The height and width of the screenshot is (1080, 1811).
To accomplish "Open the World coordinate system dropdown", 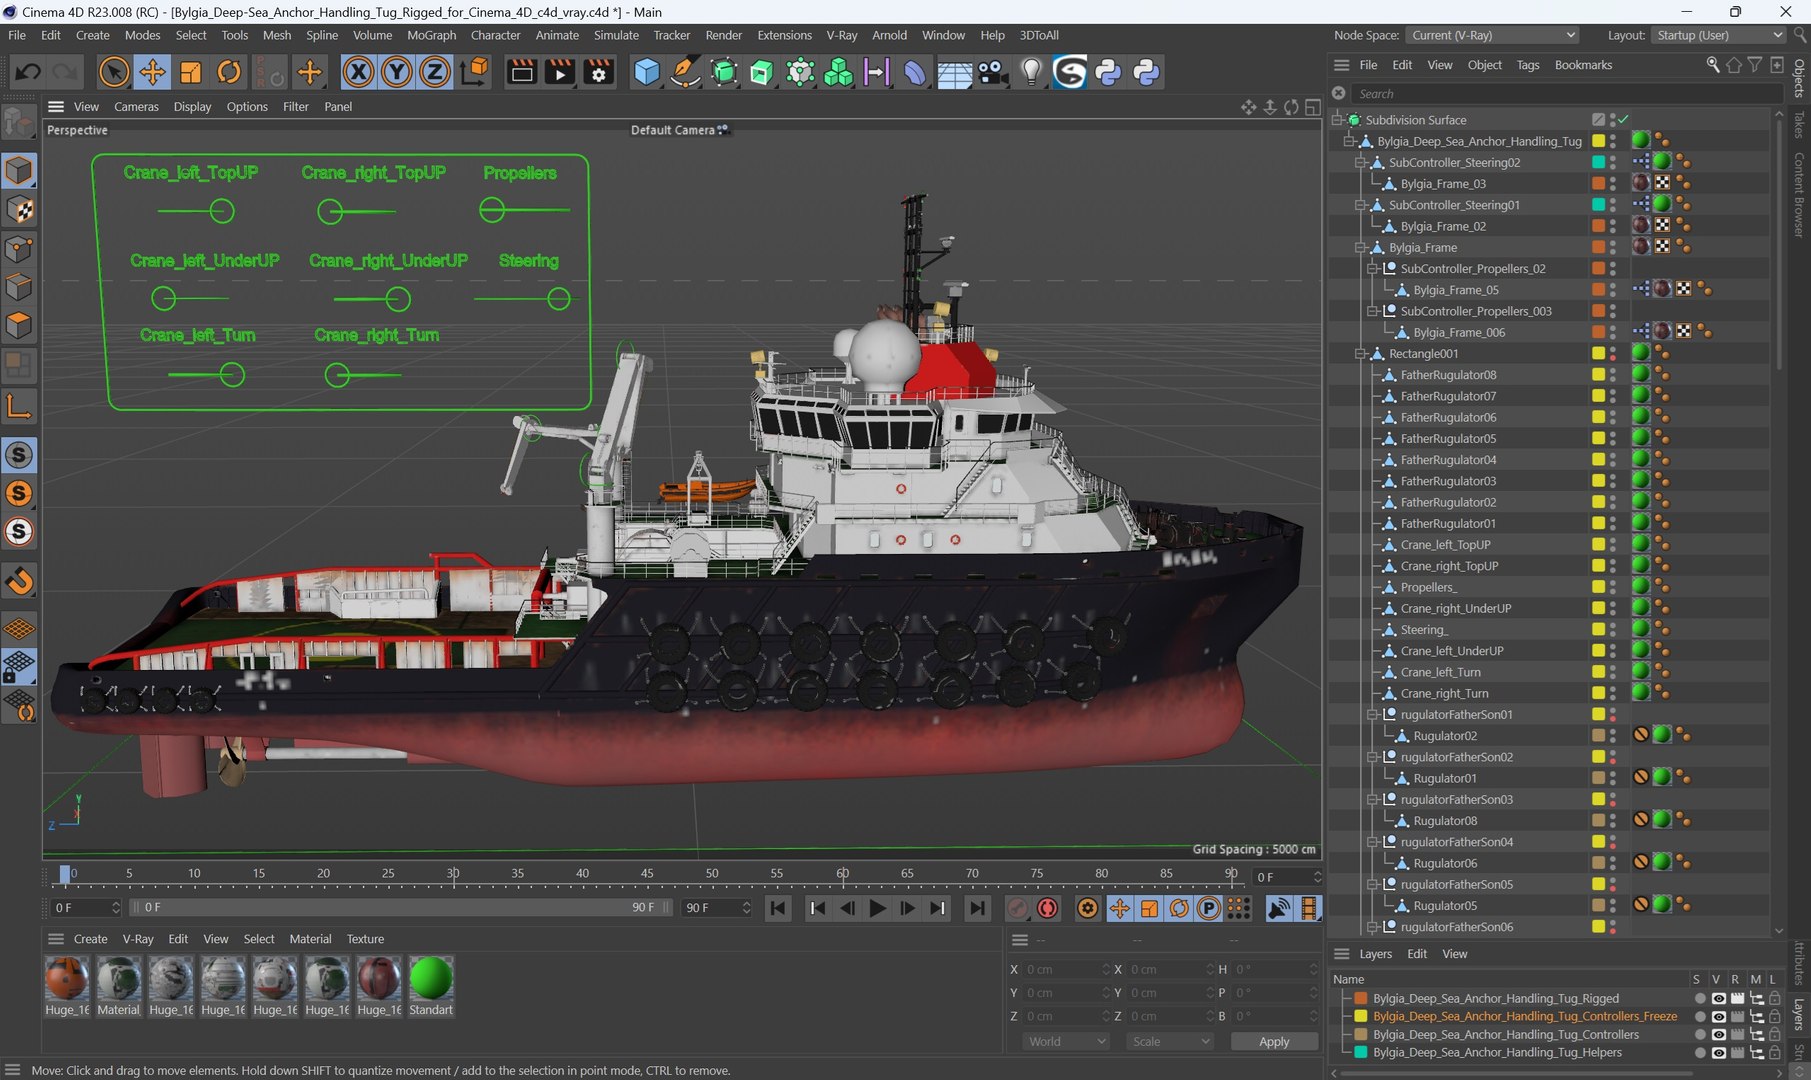I will point(1066,1042).
